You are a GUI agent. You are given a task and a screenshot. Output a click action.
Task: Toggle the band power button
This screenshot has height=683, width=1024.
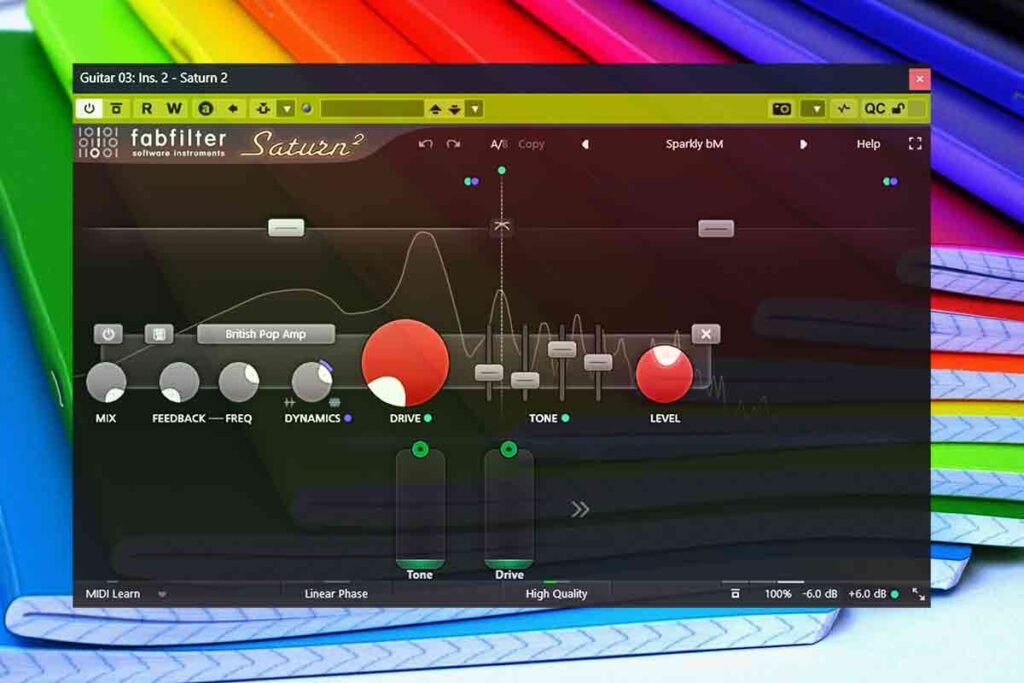tap(108, 334)
